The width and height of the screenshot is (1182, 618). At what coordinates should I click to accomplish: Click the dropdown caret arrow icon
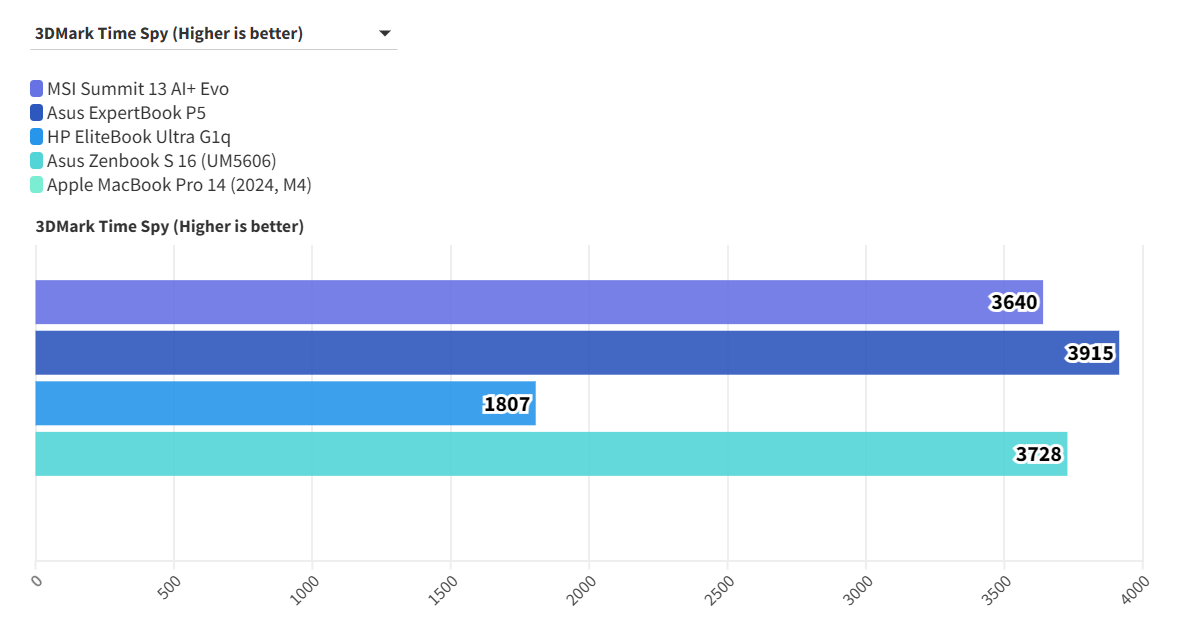[385, 34]
